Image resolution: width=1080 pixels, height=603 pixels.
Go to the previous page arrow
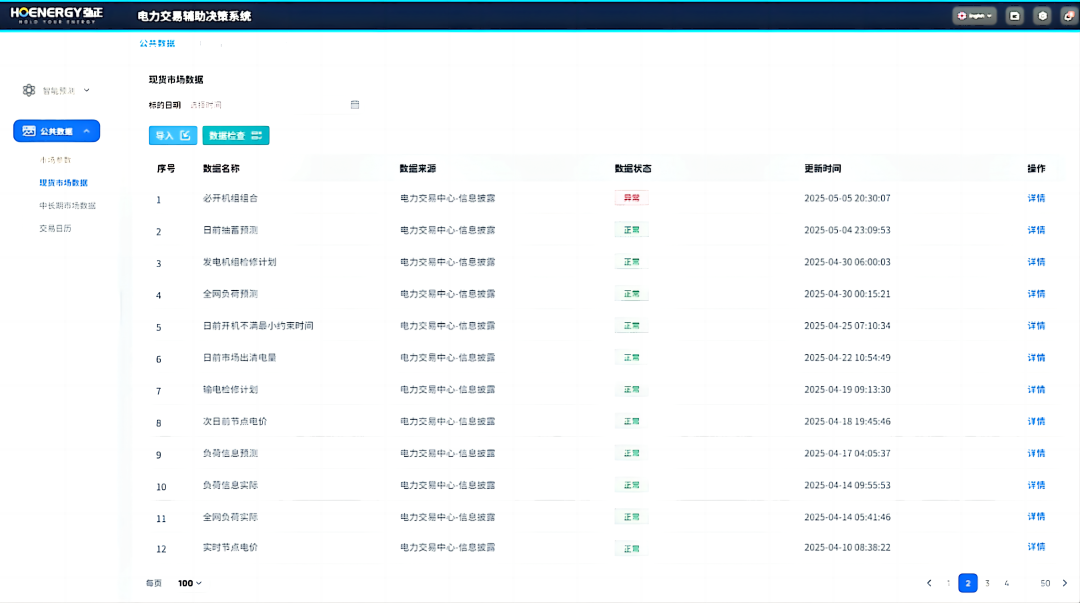929,583
